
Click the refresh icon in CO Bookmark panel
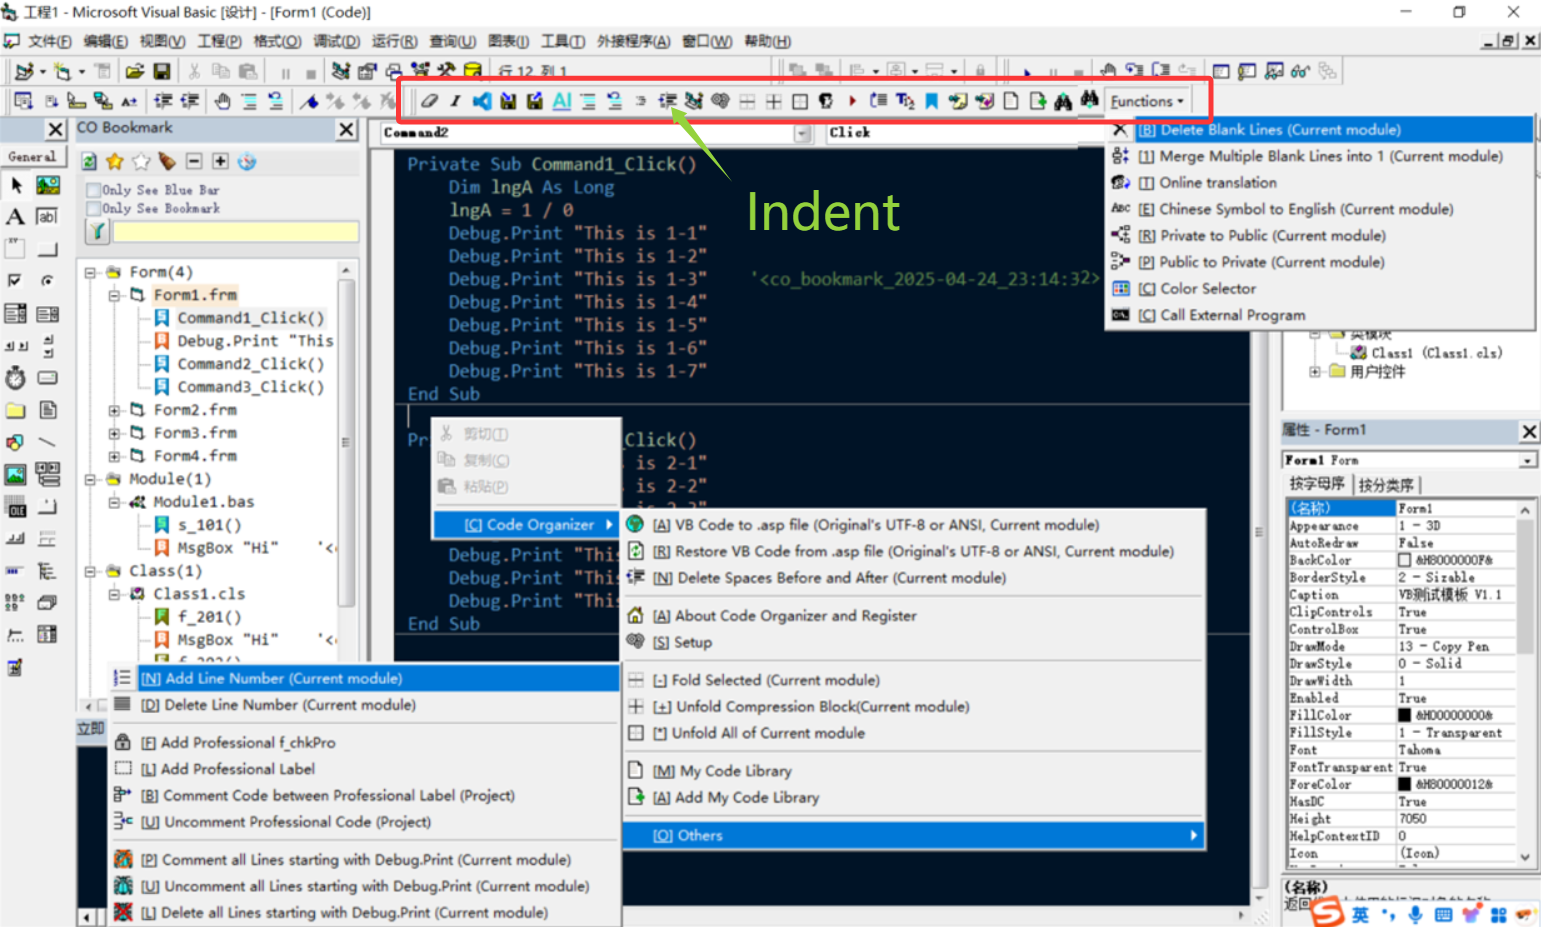pyautogui.click(x=89, y=161)
